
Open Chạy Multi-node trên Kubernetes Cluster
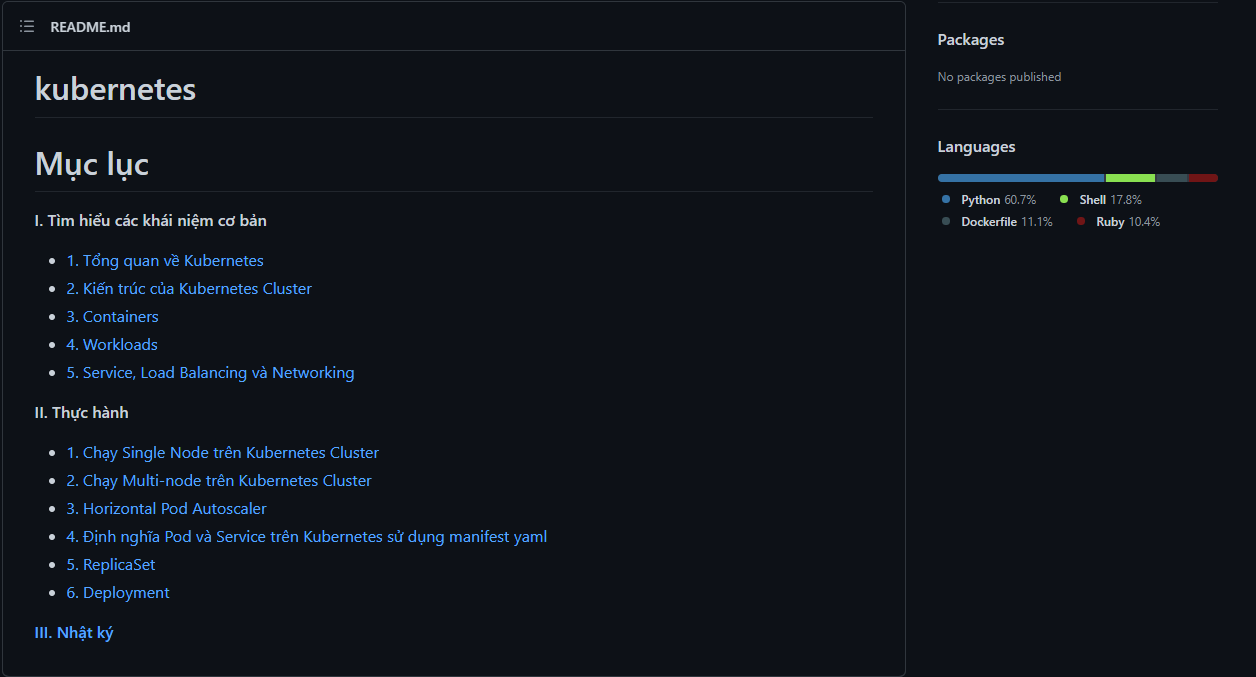(219, 481)
